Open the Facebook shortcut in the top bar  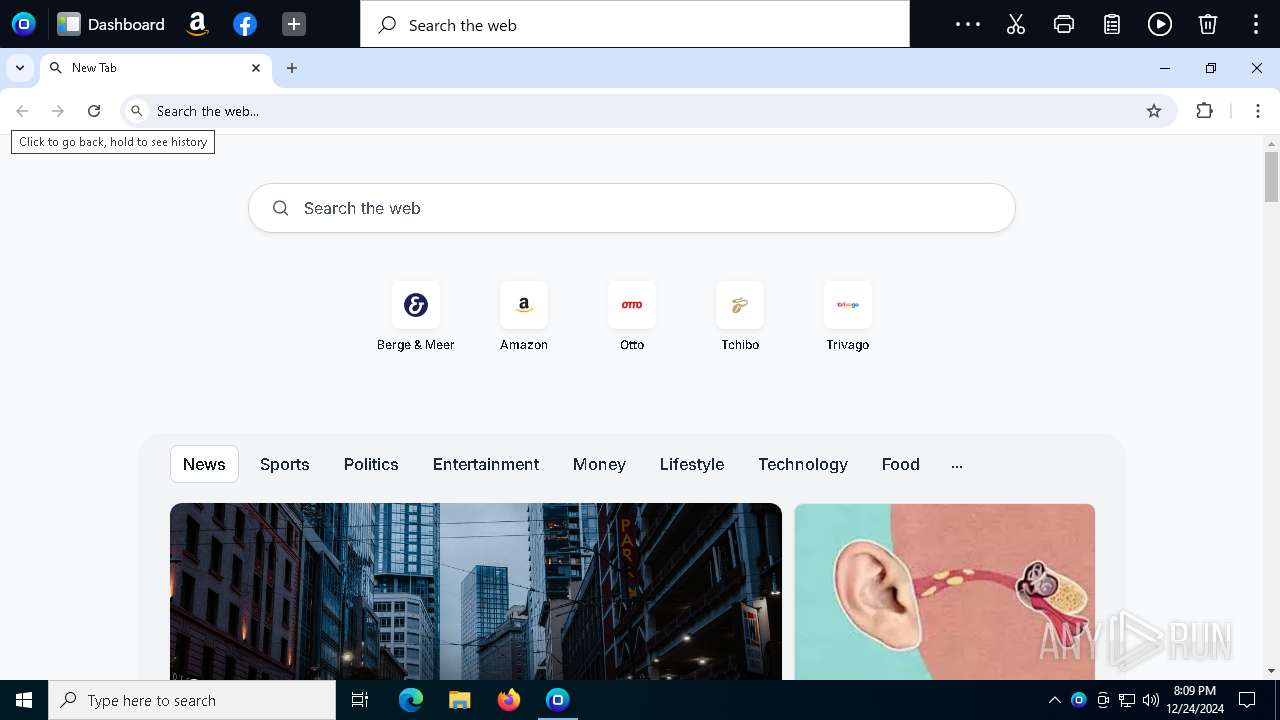pos(245,24)
